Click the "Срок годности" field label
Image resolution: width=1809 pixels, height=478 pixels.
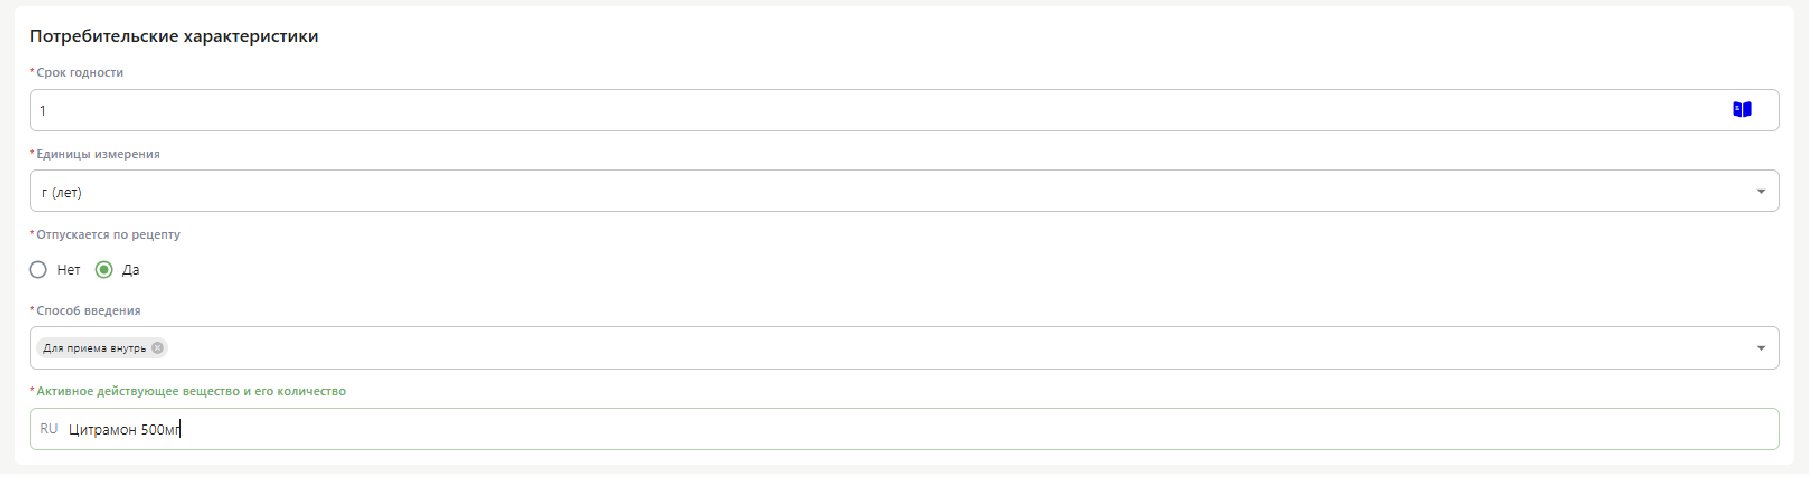[x=79, y=73]
